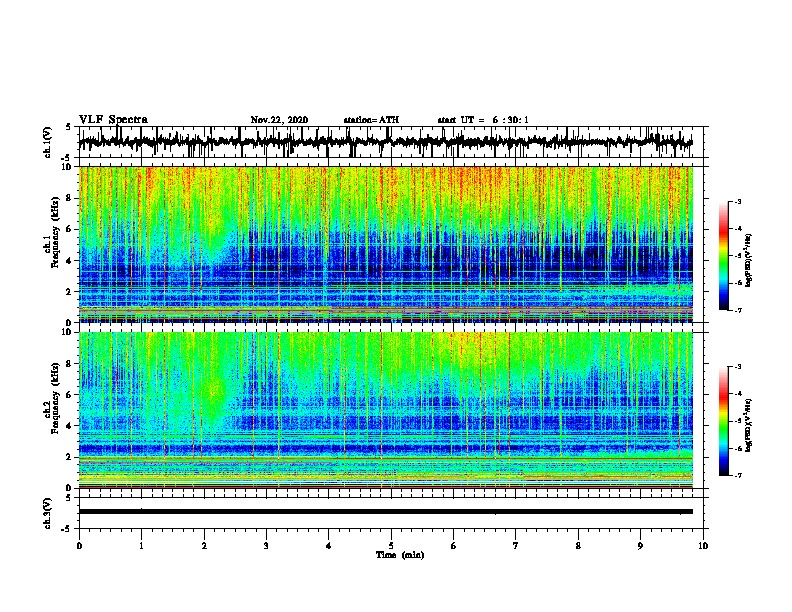Image resolution: width=792 pixels, height=612 pixels.
Task: Click the last time tick label "10" next to "9"
Action: [703, 545]
